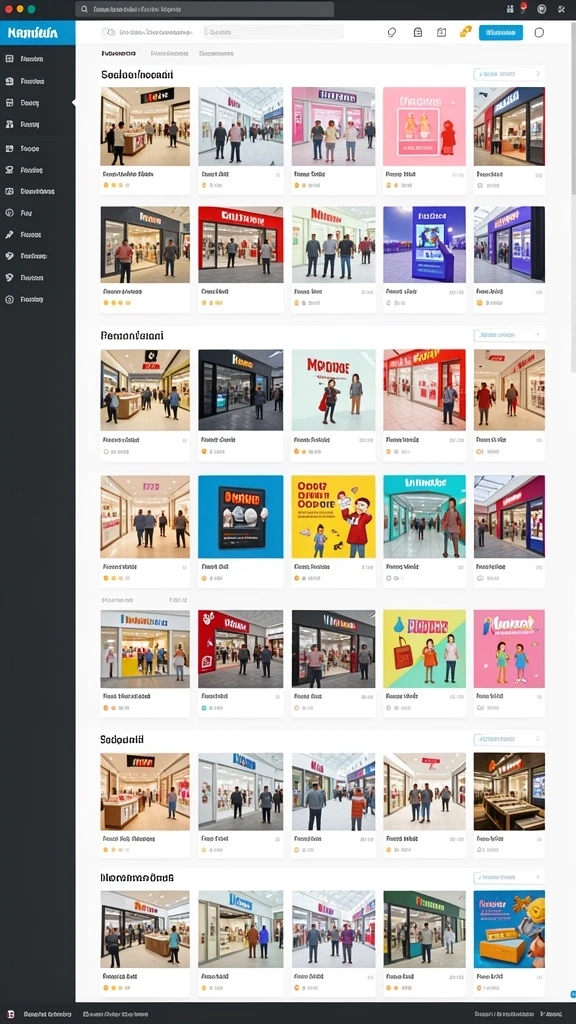This screenshot has height=1024, width=576.
Task: Click the red notification badge icon at top right
Action: point(523,8)
